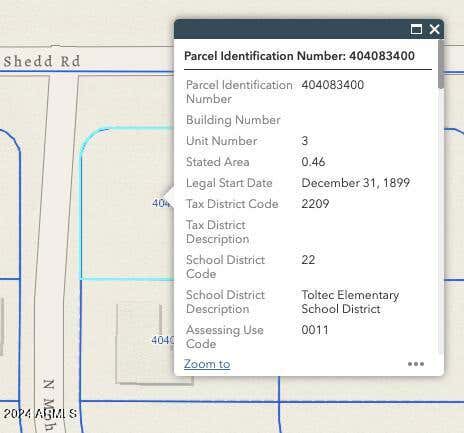The width and height of the screenshot is (464, 433).
Task: Click the Unit Number value 3
Action: click(x=305, y=141)
